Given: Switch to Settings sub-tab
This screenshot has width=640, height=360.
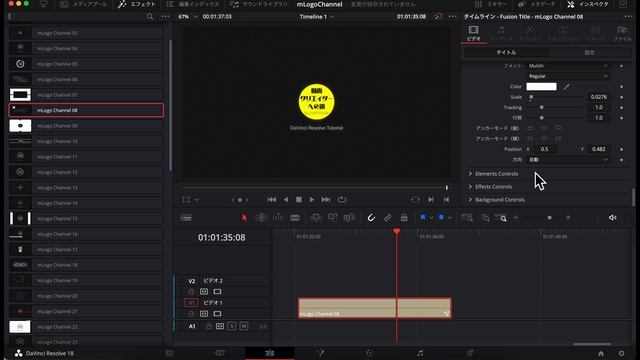Looking at the screenshot, I should tap(590, 53).
